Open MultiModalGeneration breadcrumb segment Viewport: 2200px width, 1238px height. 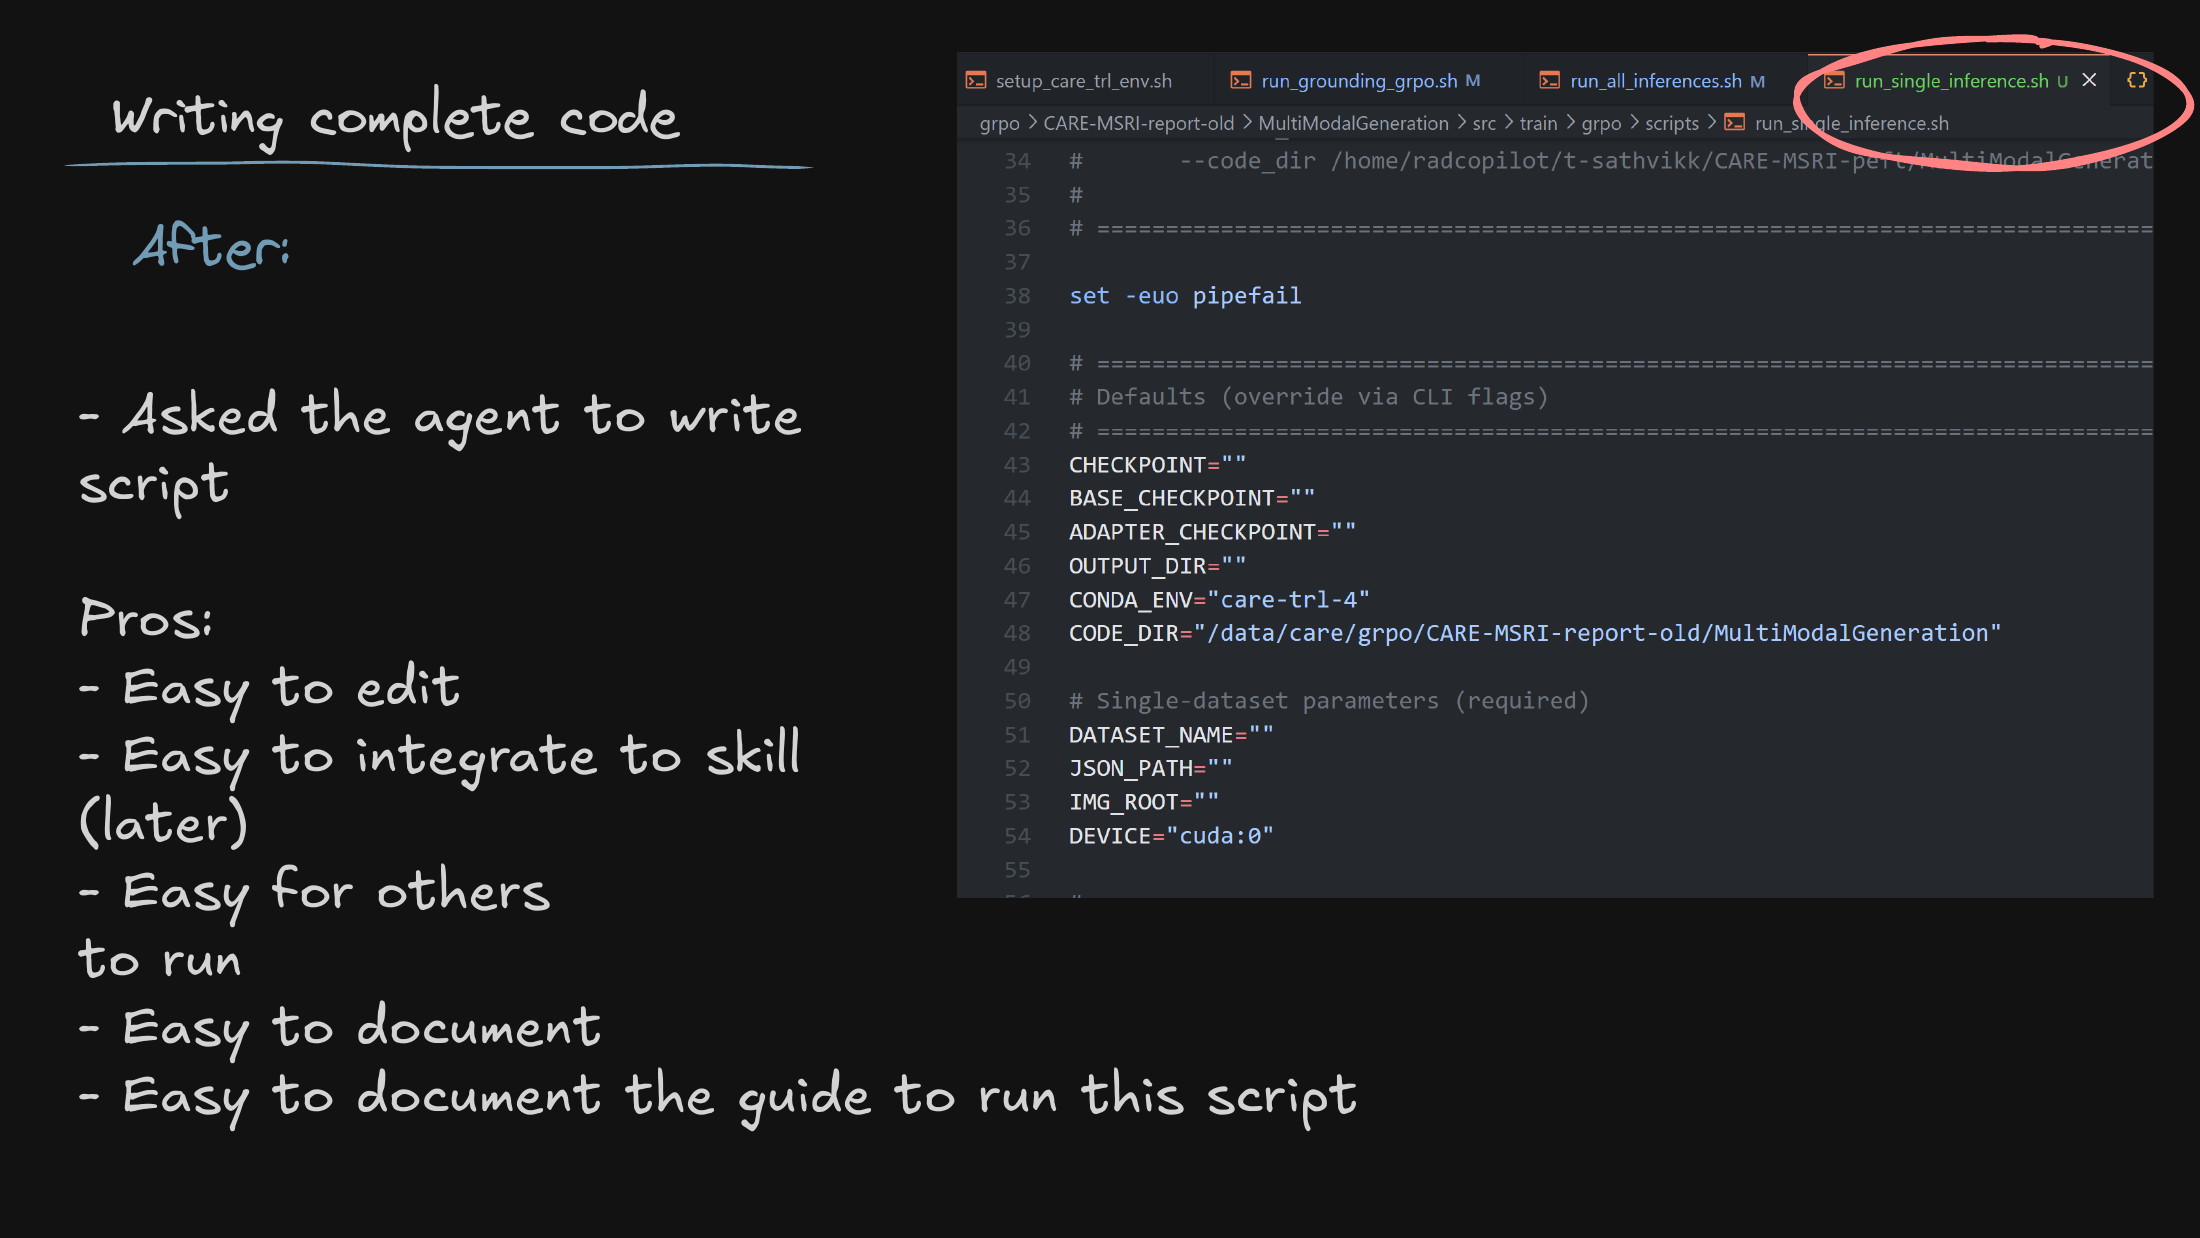(x=1353, y=123)
